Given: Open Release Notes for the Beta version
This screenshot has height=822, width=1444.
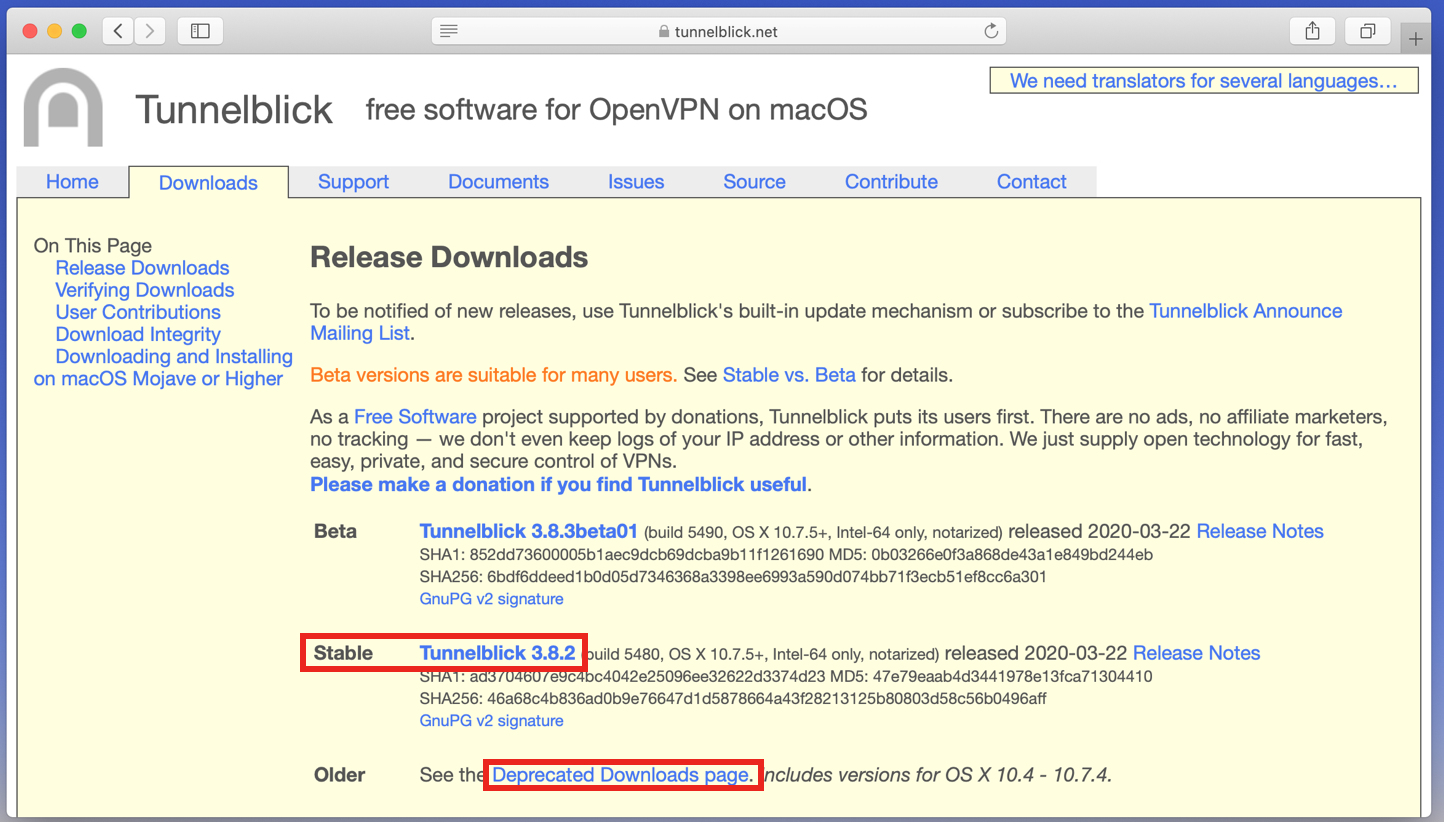Looking at the screenshot, I should pos(1260,531).
